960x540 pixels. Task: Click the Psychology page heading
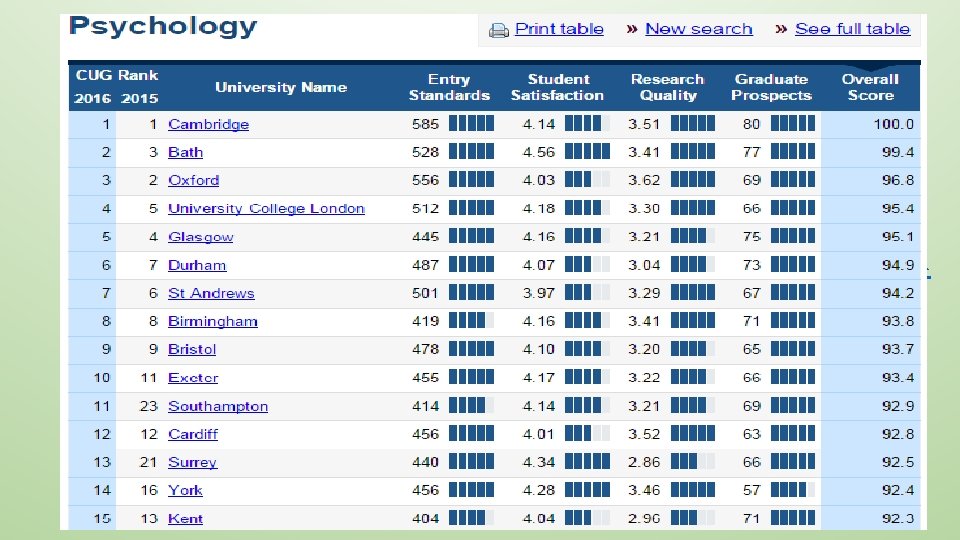coord(163,27)
